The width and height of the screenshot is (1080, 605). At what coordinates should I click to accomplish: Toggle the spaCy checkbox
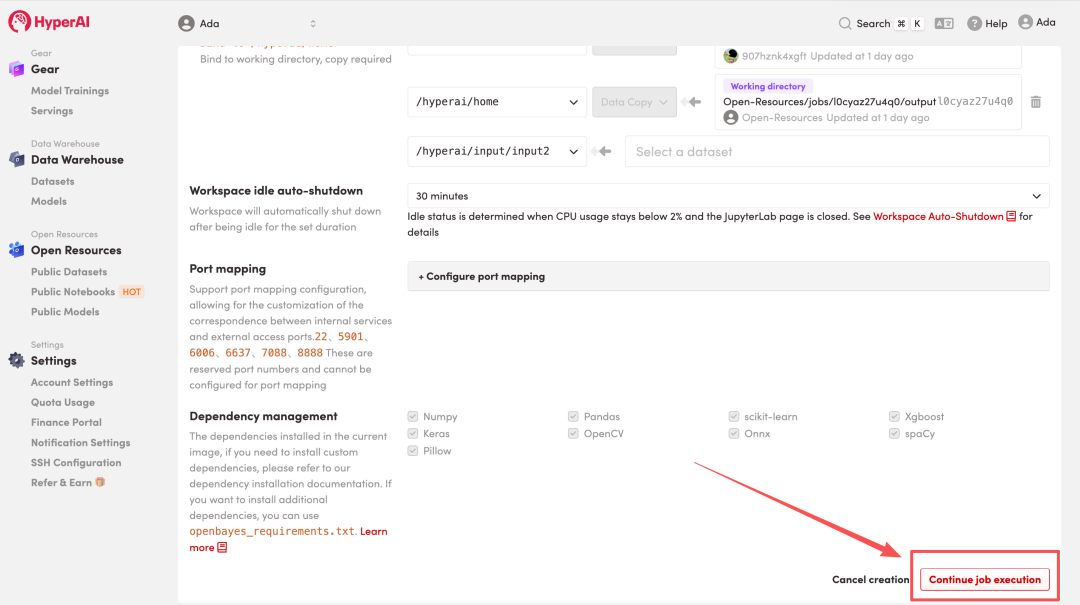894,433
